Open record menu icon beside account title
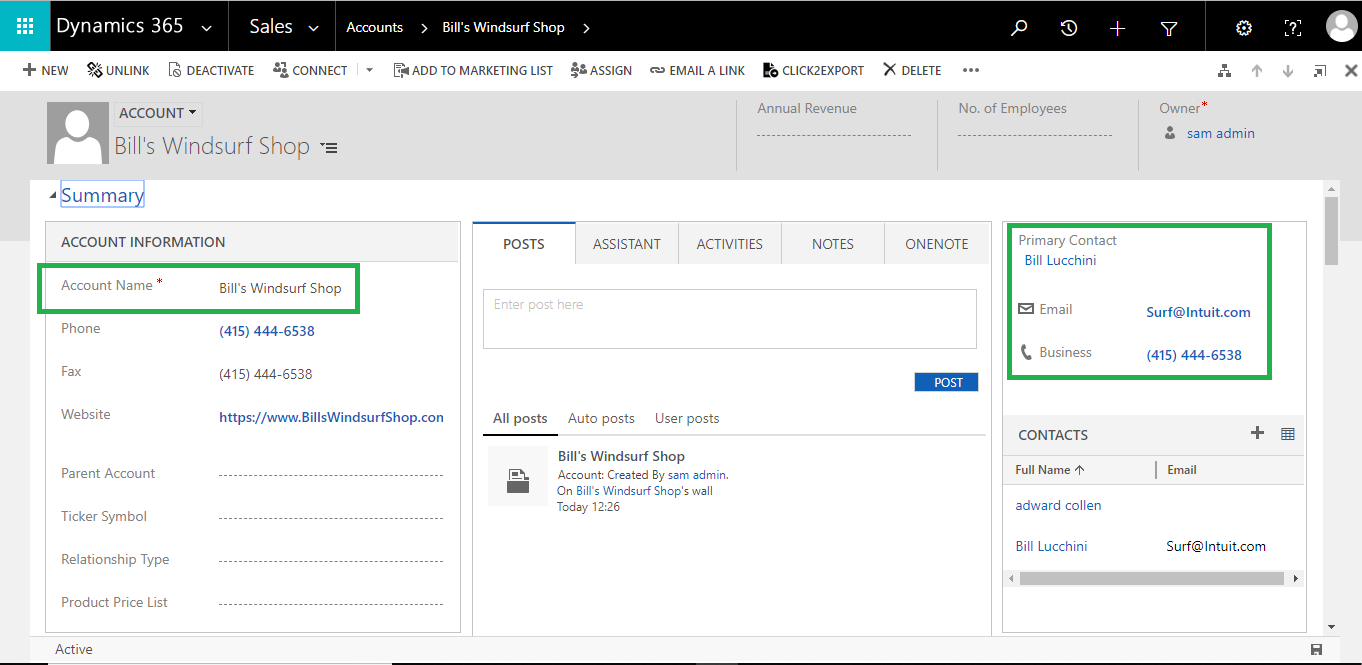Image resolution: width=1362 pixels, height=665 pixels. click(329, 148)
